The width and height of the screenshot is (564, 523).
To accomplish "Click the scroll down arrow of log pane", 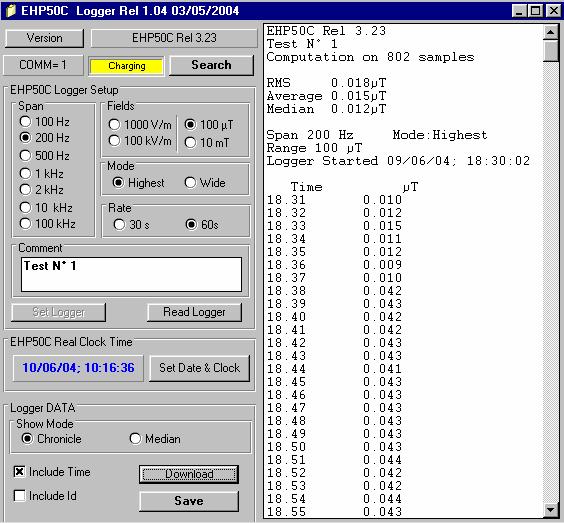I will click(x=551, y=509).
